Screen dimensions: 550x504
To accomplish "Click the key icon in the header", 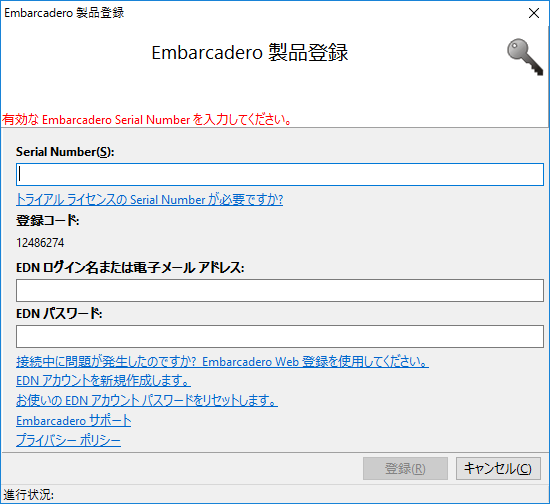I will tap(525, 56).
